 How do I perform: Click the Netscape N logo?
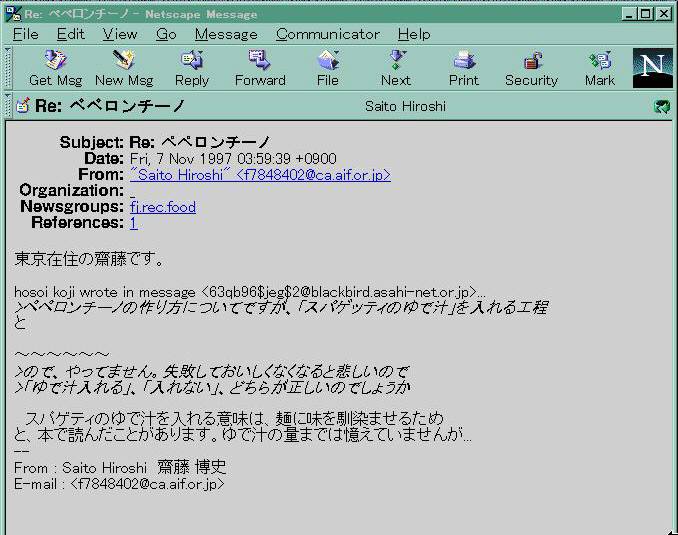[x=652, y=68]
